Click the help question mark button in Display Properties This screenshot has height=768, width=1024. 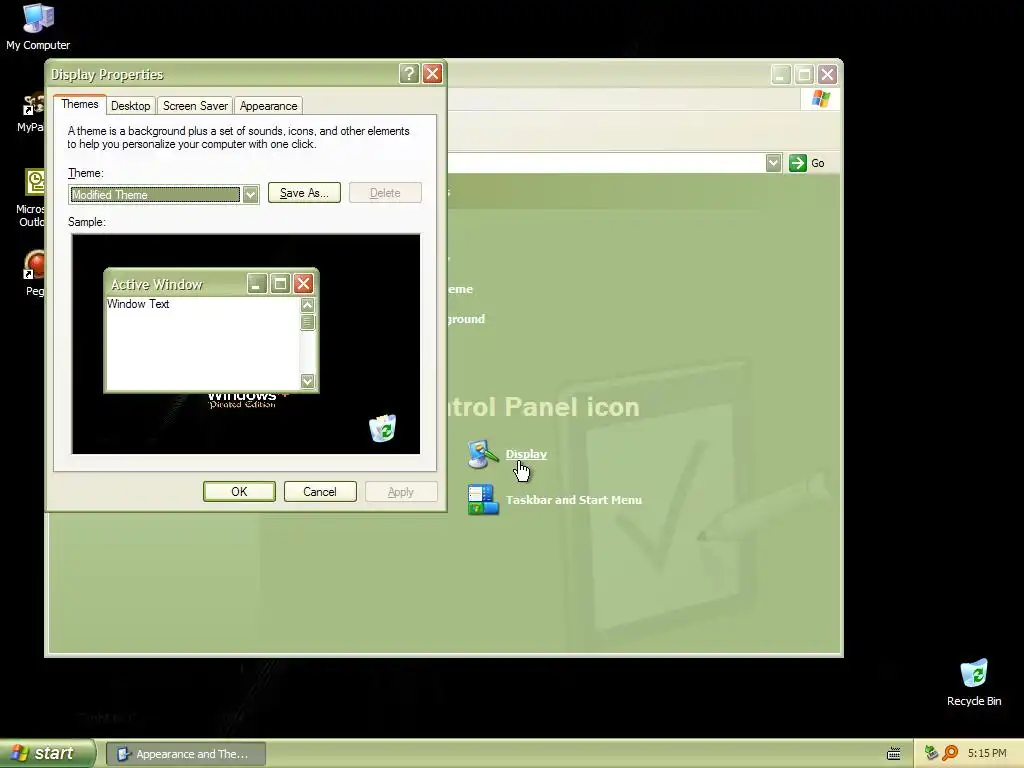(x=409, y=74)
